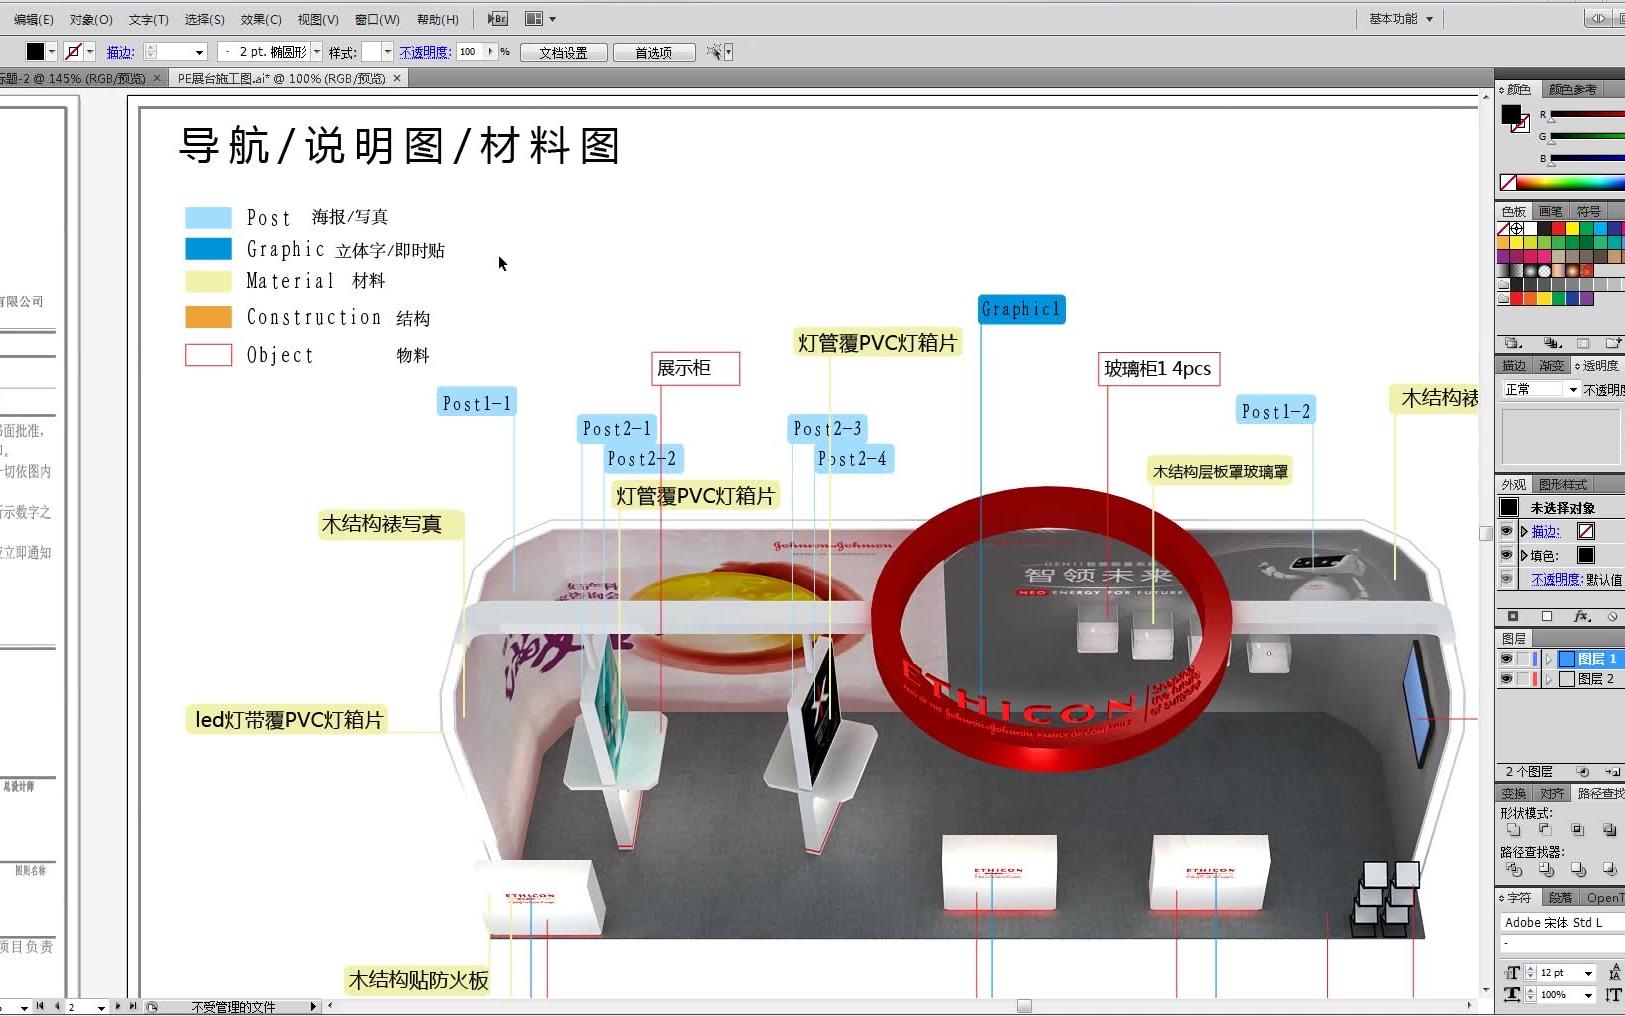Click the B channel slider in color panel
The height and width of the screenshot is (1016, 1625).
[1588, 159]
